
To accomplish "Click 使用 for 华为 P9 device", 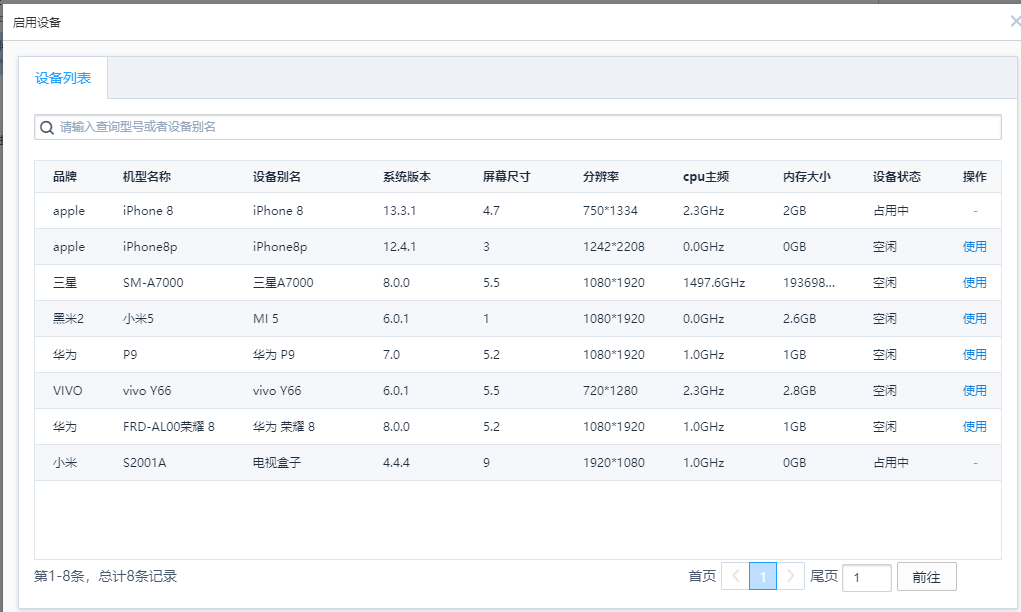I will pyautogui.click(x=974, y=355).
